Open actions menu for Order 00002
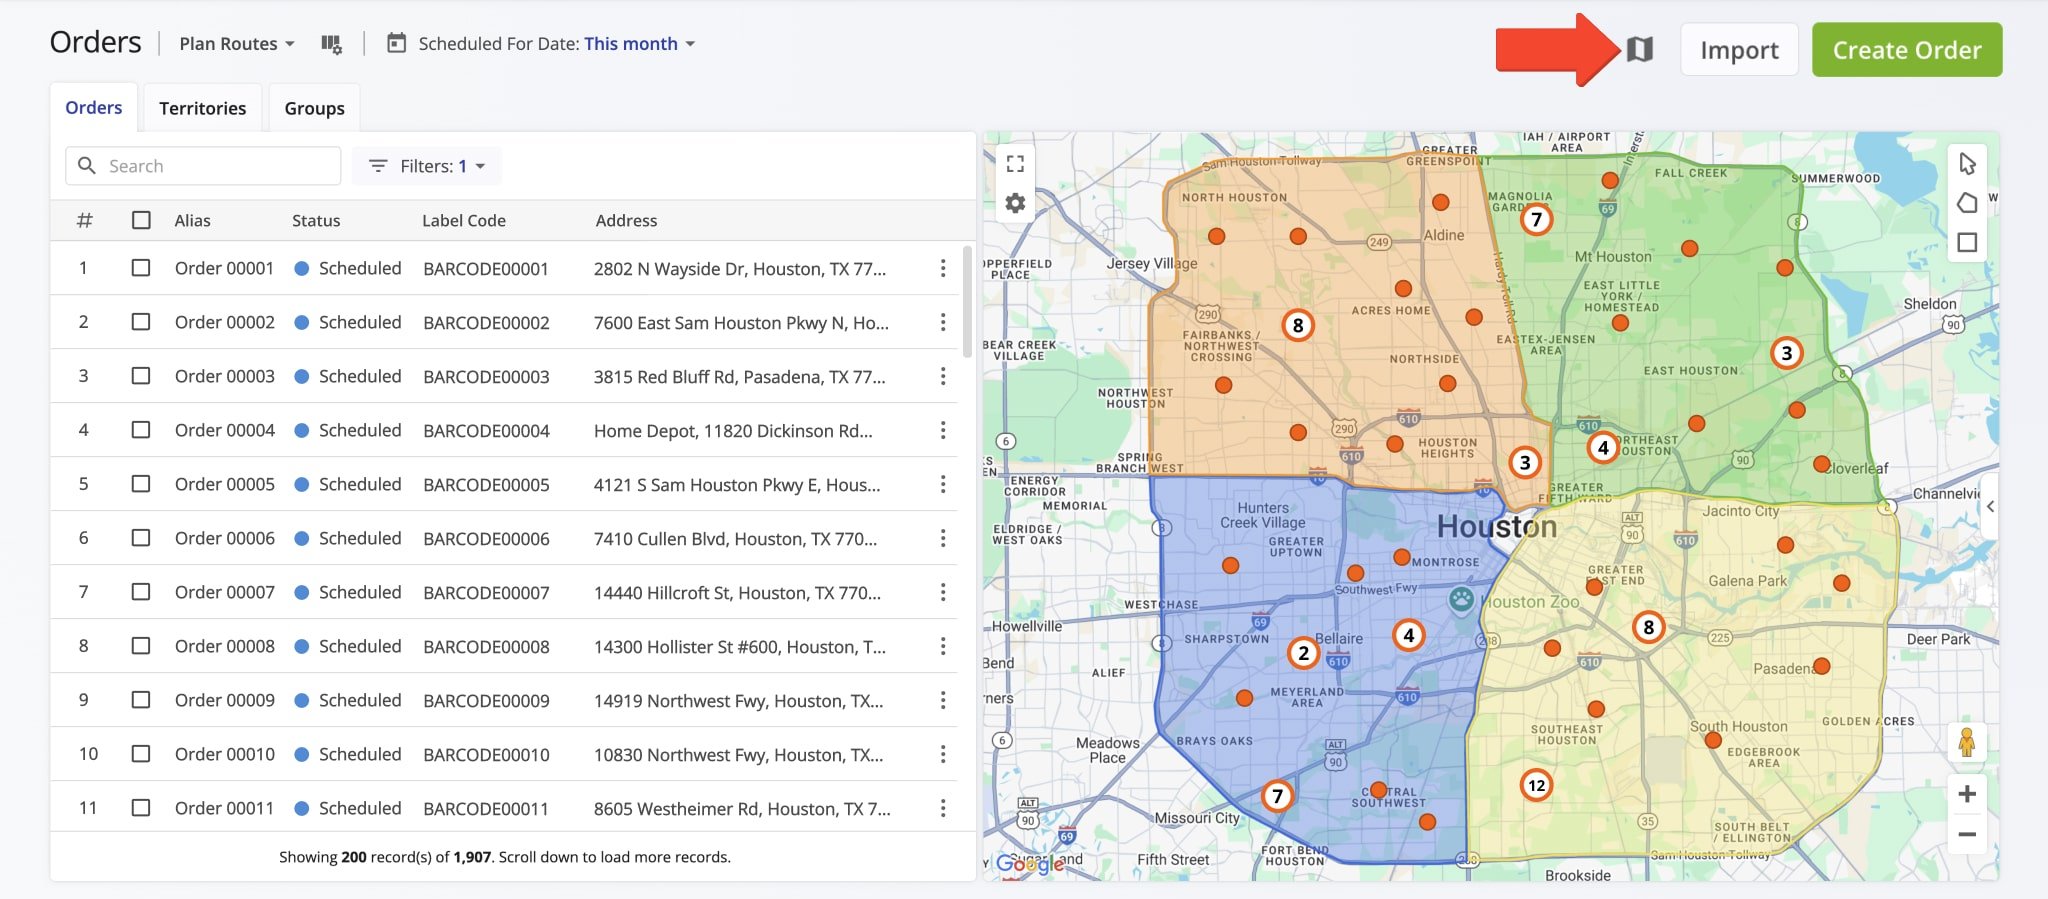2048x899 pixels. [943, 322]
